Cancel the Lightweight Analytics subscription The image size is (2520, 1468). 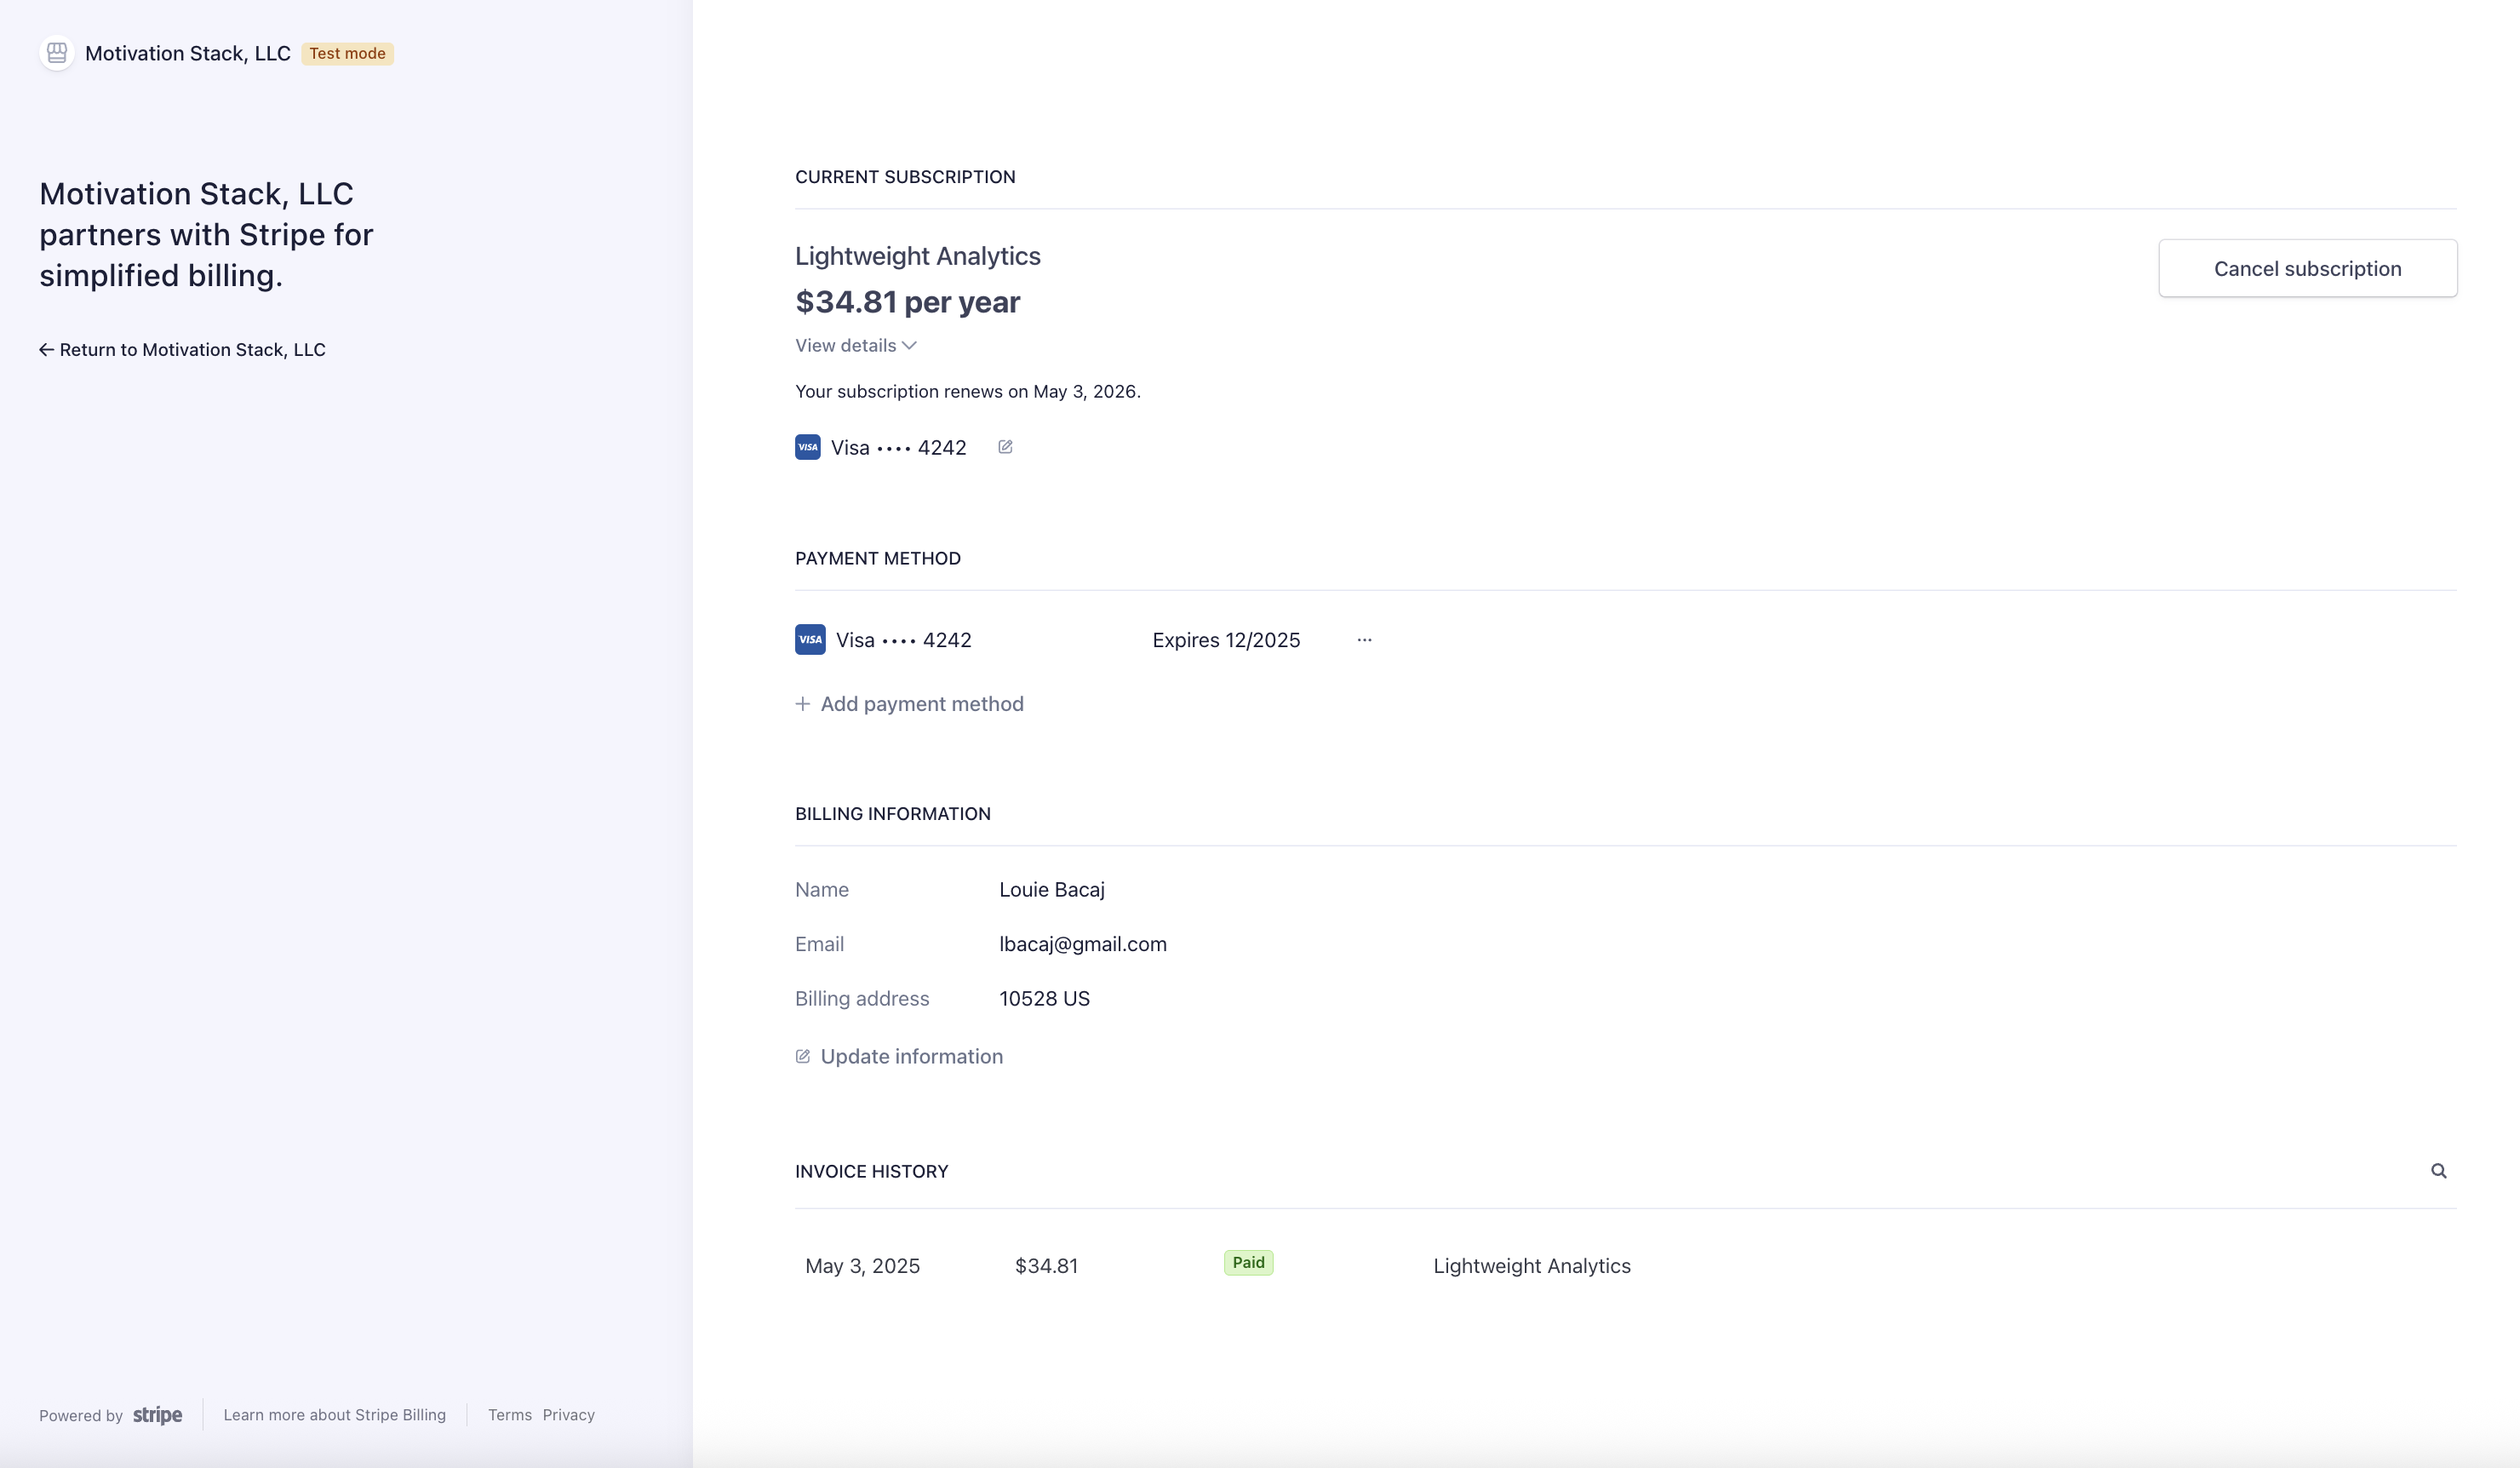2307,268
